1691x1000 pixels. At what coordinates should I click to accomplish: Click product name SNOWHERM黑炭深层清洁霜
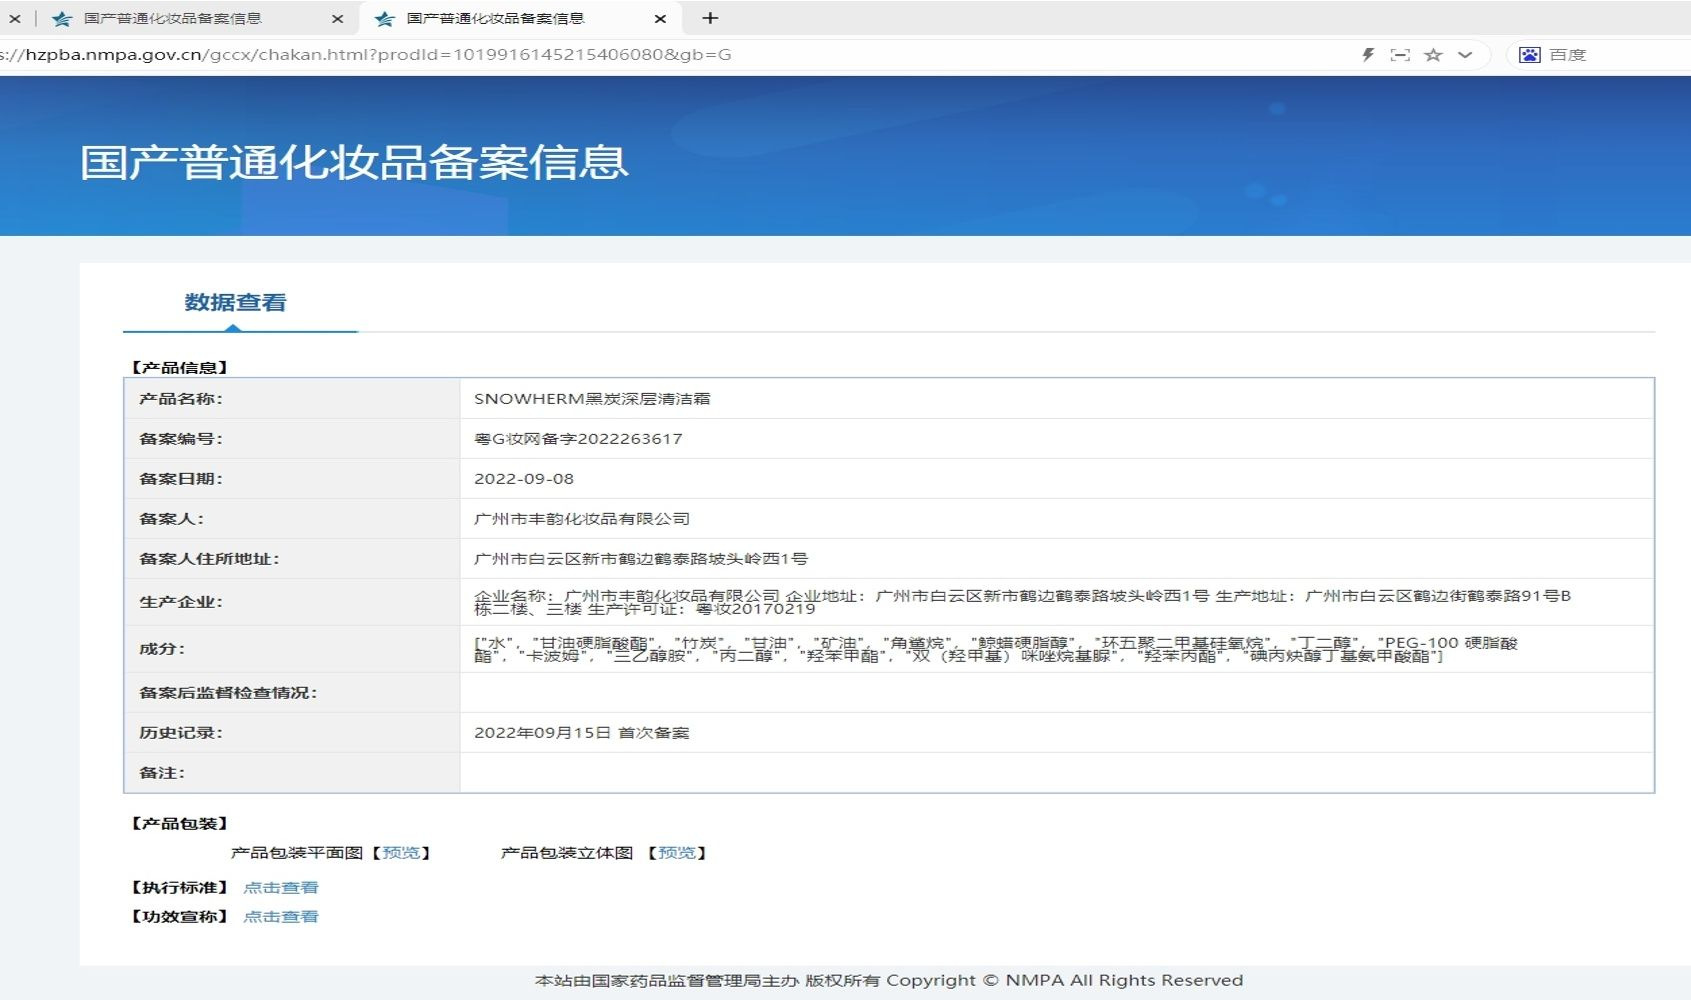point(592,399)
